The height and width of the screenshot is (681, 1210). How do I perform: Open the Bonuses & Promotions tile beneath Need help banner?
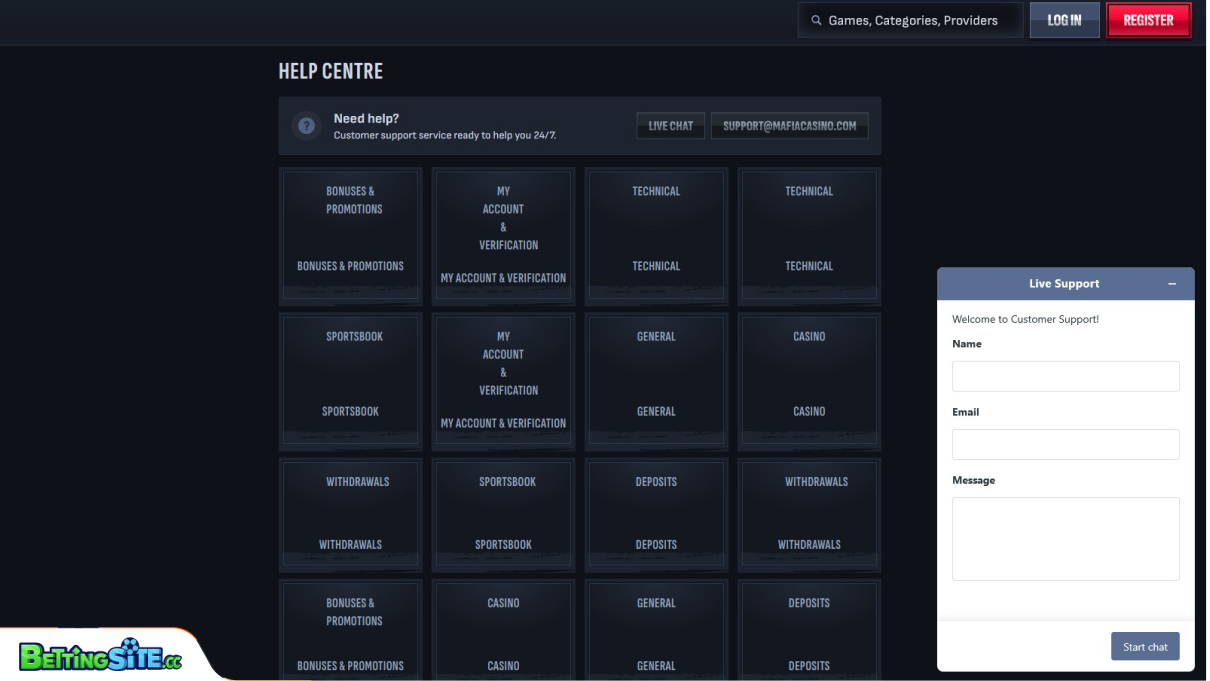coord(350,236)
